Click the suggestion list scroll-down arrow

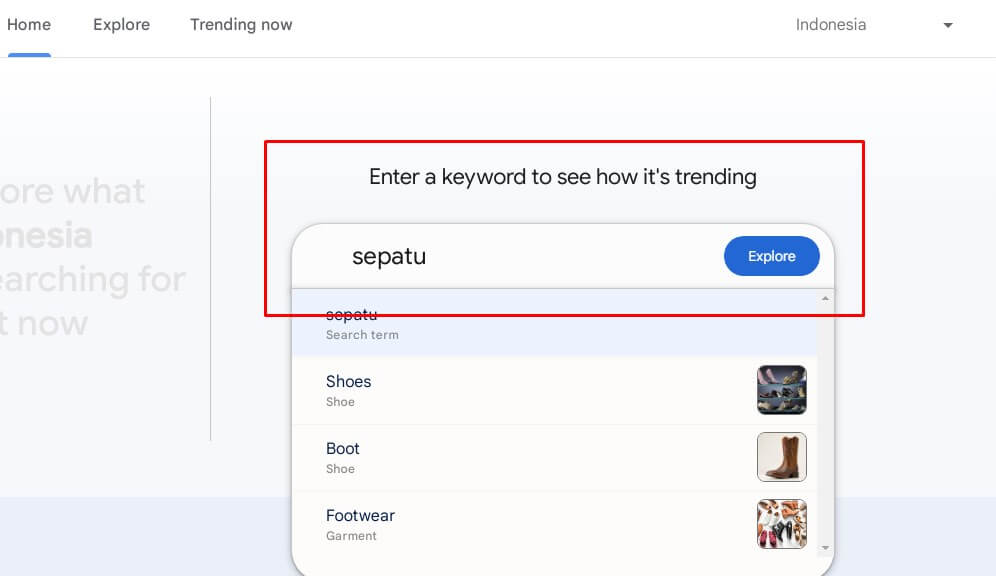pos(825,547)
